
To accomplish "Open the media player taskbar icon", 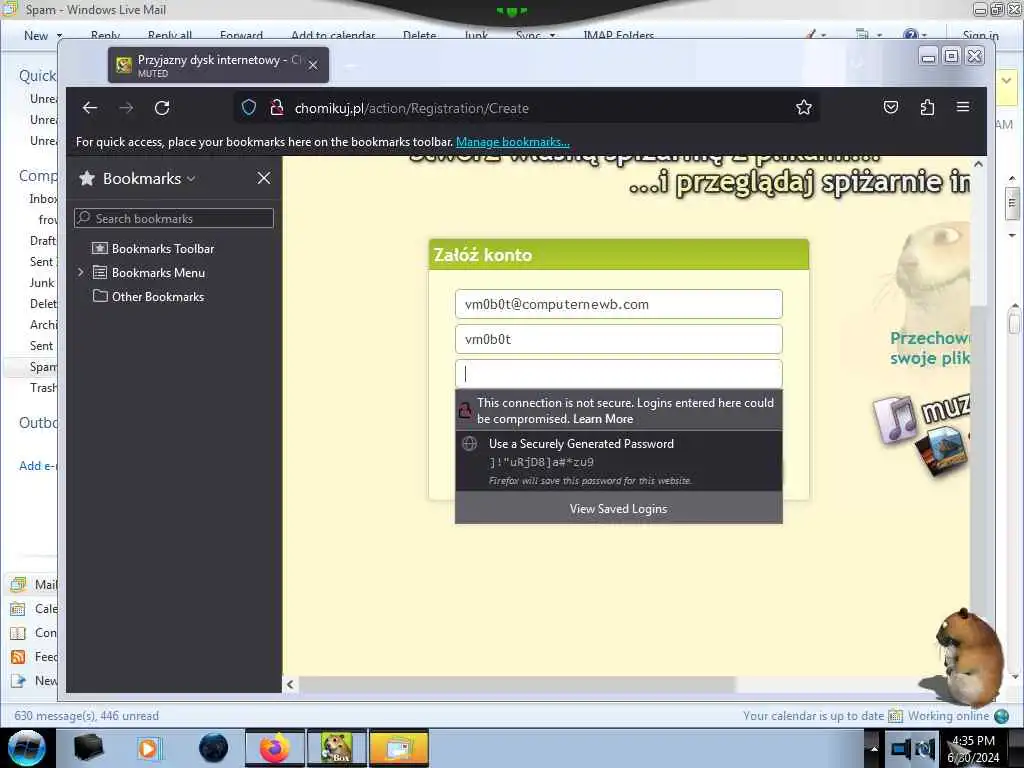I will 148,748.
